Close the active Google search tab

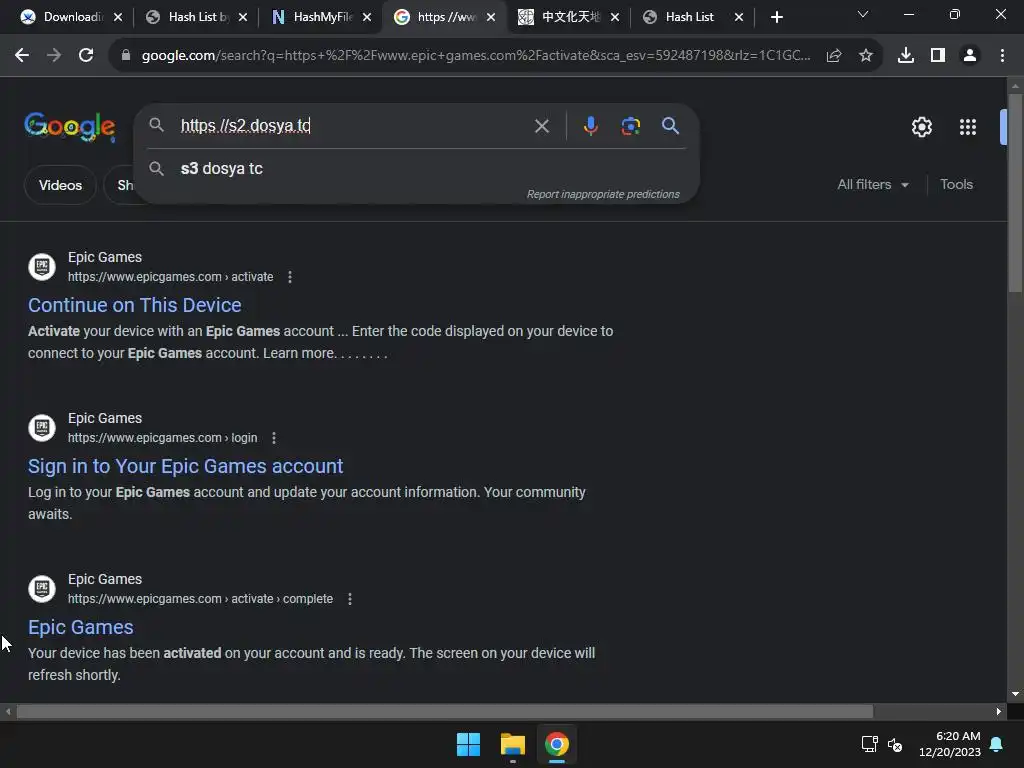(x=491, y=17)
